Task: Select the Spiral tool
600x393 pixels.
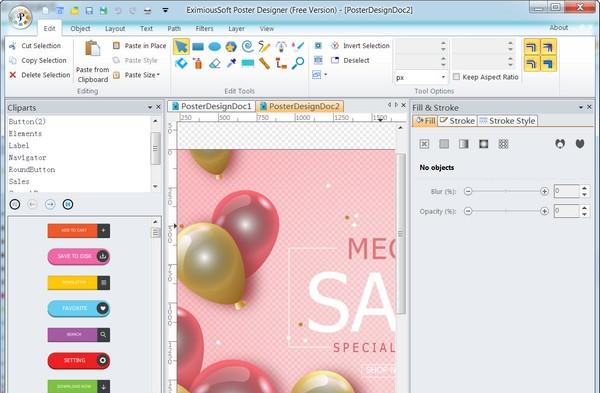Action: pyautogui.click(x=248, y=46)
